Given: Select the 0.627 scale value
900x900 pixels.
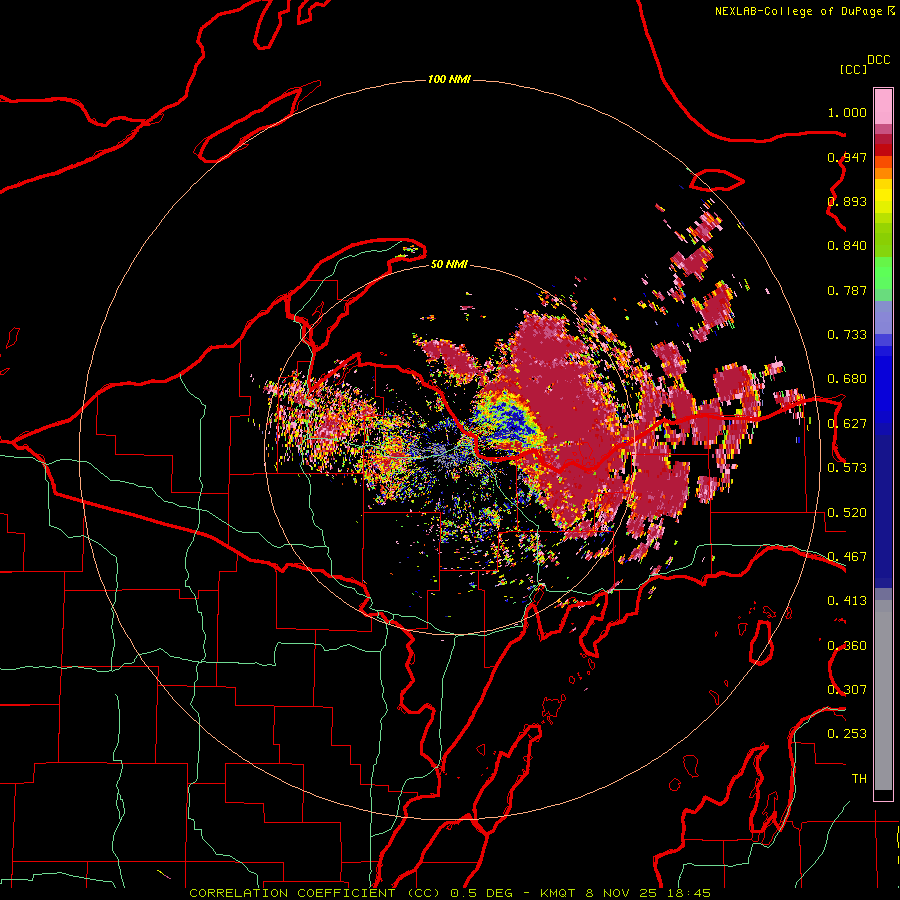Looking at the screenshot, I should (x=847, y=424).
